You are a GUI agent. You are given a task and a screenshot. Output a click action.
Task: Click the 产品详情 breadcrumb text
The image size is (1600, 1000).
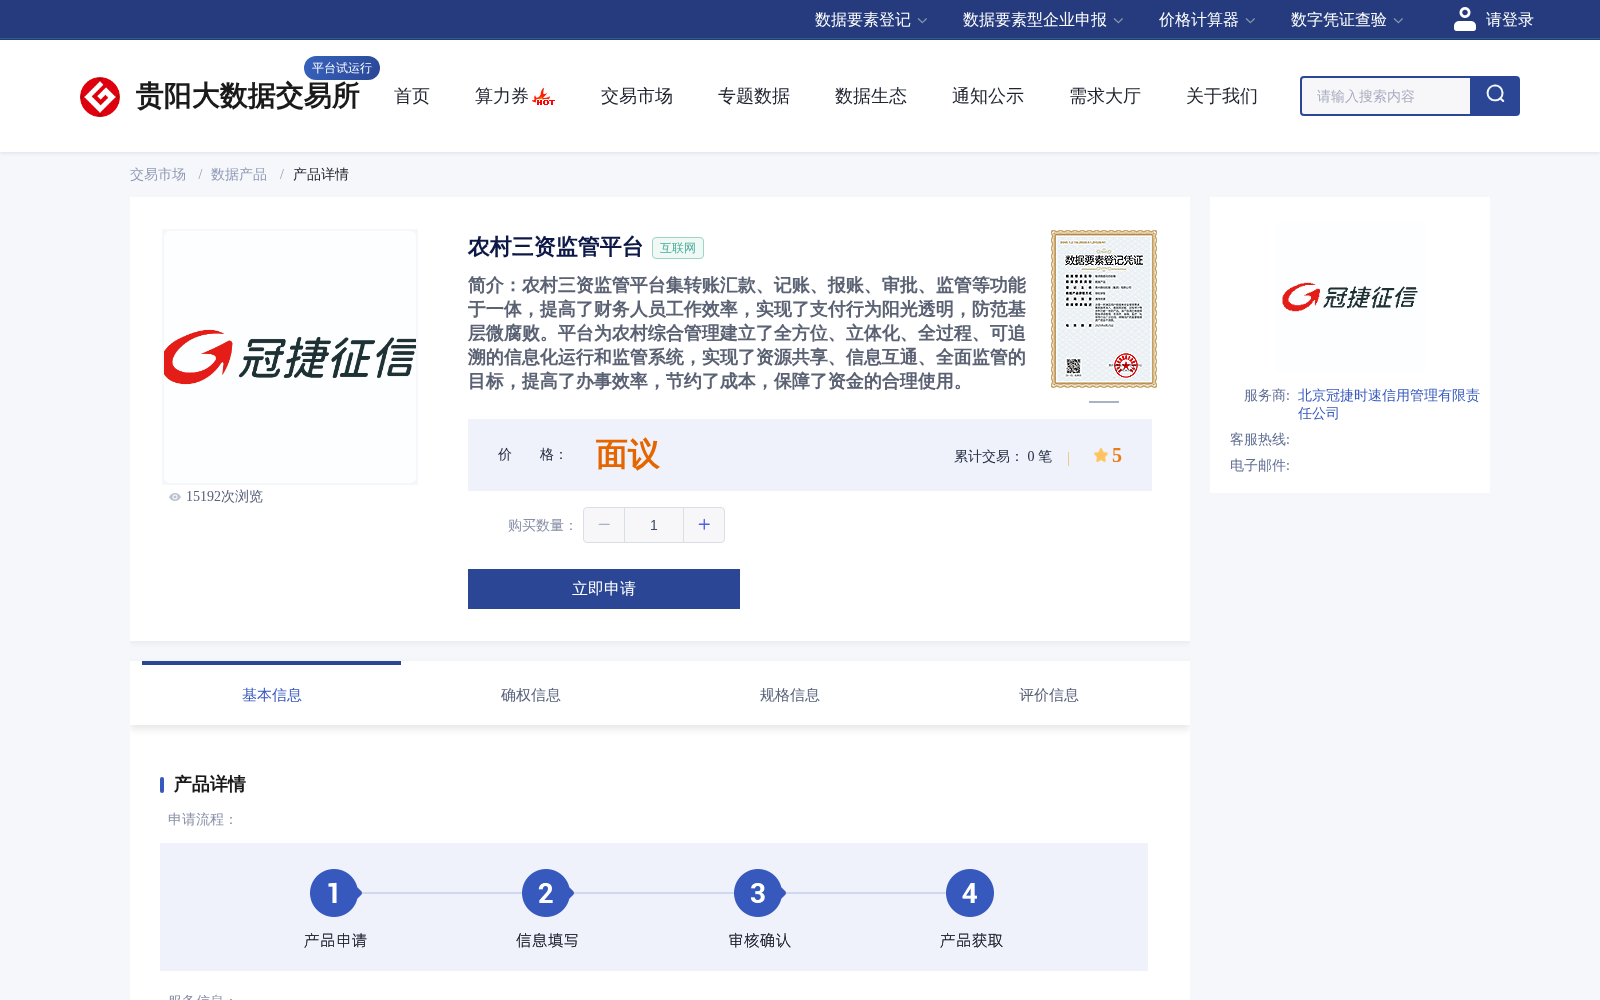(321, 174)
